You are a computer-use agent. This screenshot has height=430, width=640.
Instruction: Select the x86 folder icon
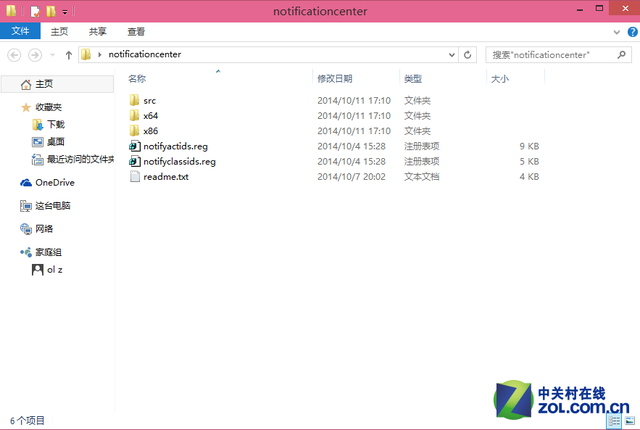pos(134,131)
